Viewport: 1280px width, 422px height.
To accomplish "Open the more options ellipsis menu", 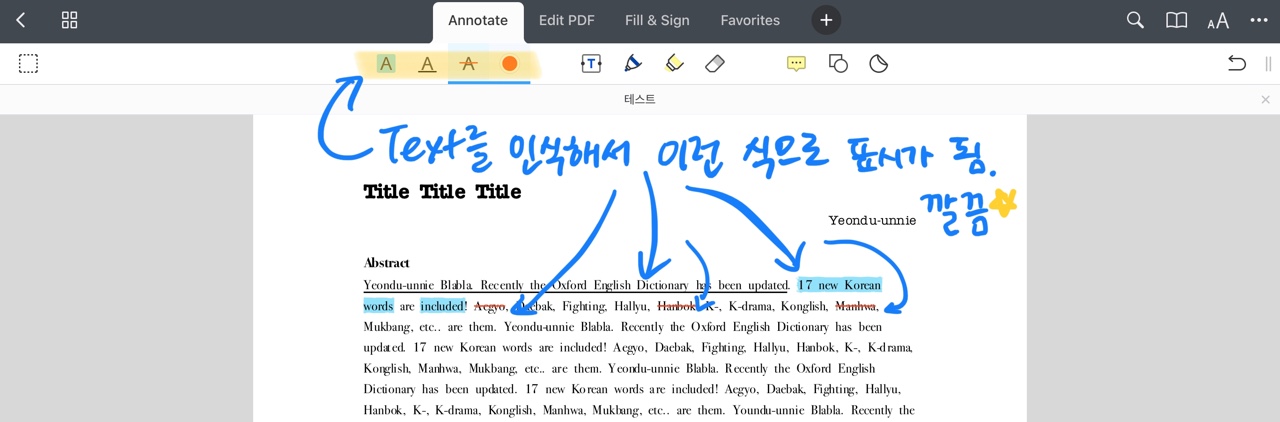I will (x=1259, y=20).
